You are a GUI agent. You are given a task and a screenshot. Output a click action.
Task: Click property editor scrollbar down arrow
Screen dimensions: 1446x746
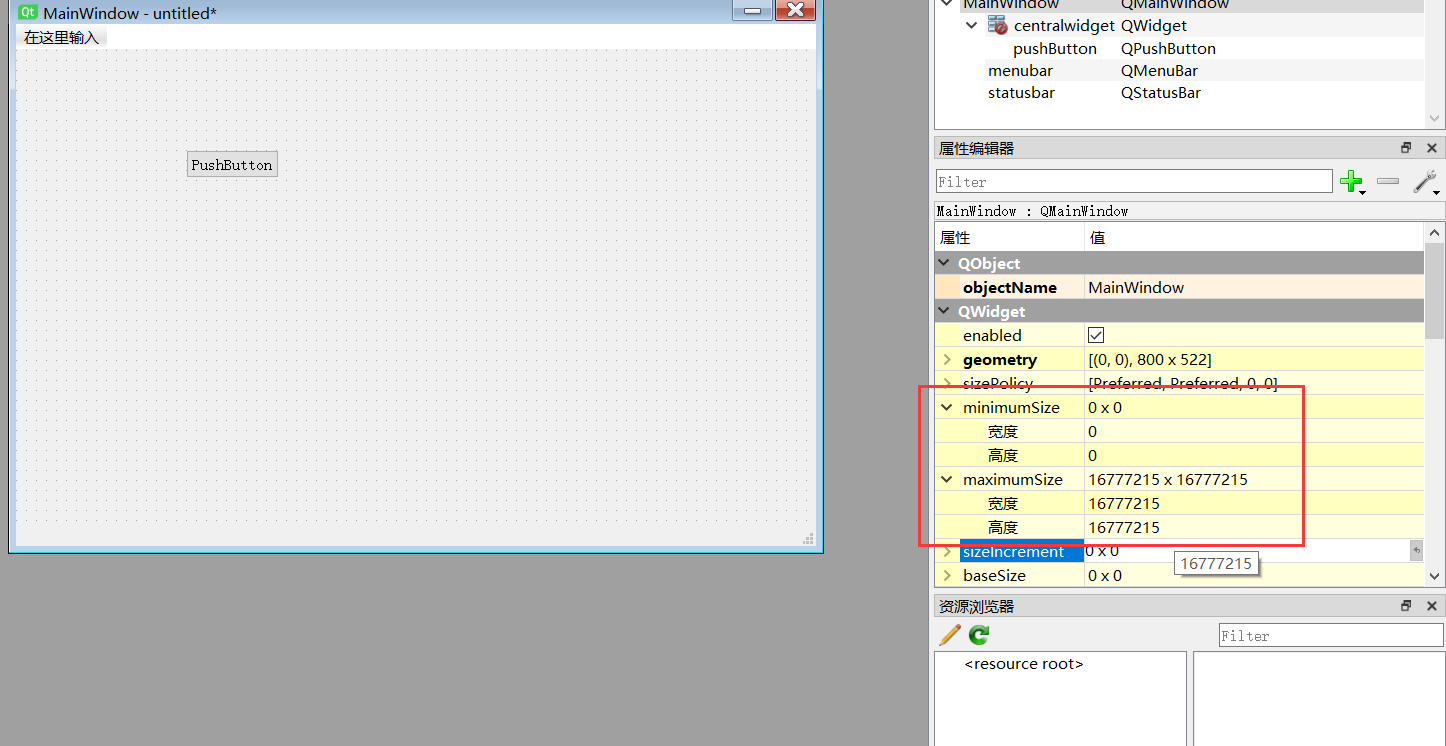point(1435,577)
